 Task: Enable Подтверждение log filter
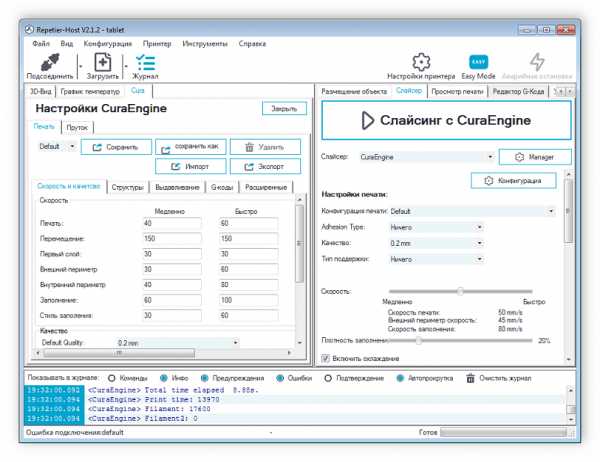pyautogui.click(x=328, y=378)
